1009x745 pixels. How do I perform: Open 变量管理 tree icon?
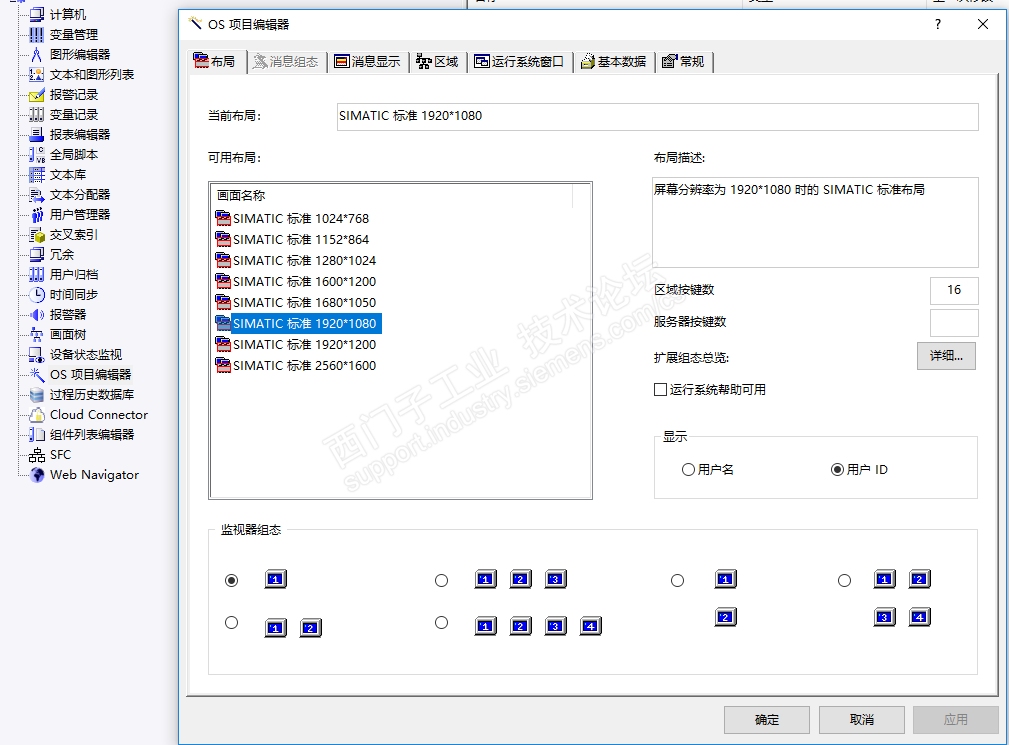click(37, 34)
